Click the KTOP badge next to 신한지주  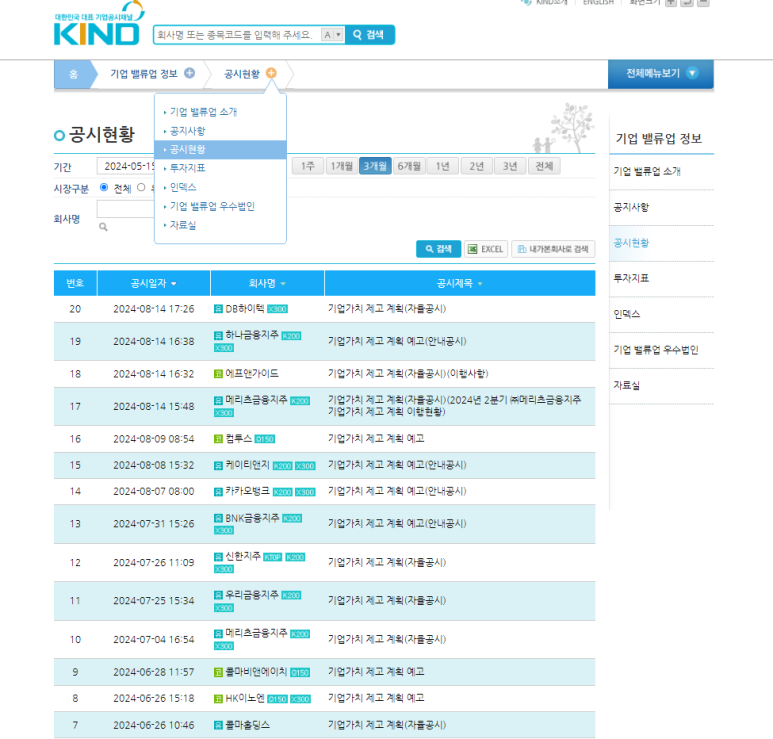[x=273, y=557]
